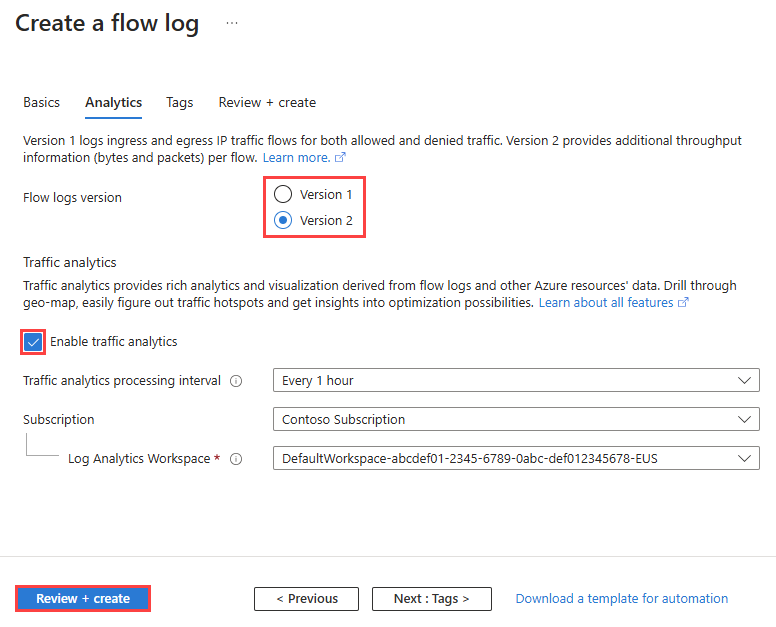The height and width of the screenshot is (627, 776).
Task: Select the Analytics tab
Action: 113,102
